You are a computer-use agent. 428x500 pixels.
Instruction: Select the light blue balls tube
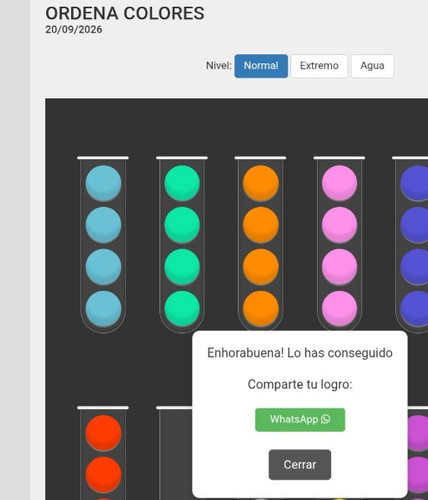pos(103,244)
